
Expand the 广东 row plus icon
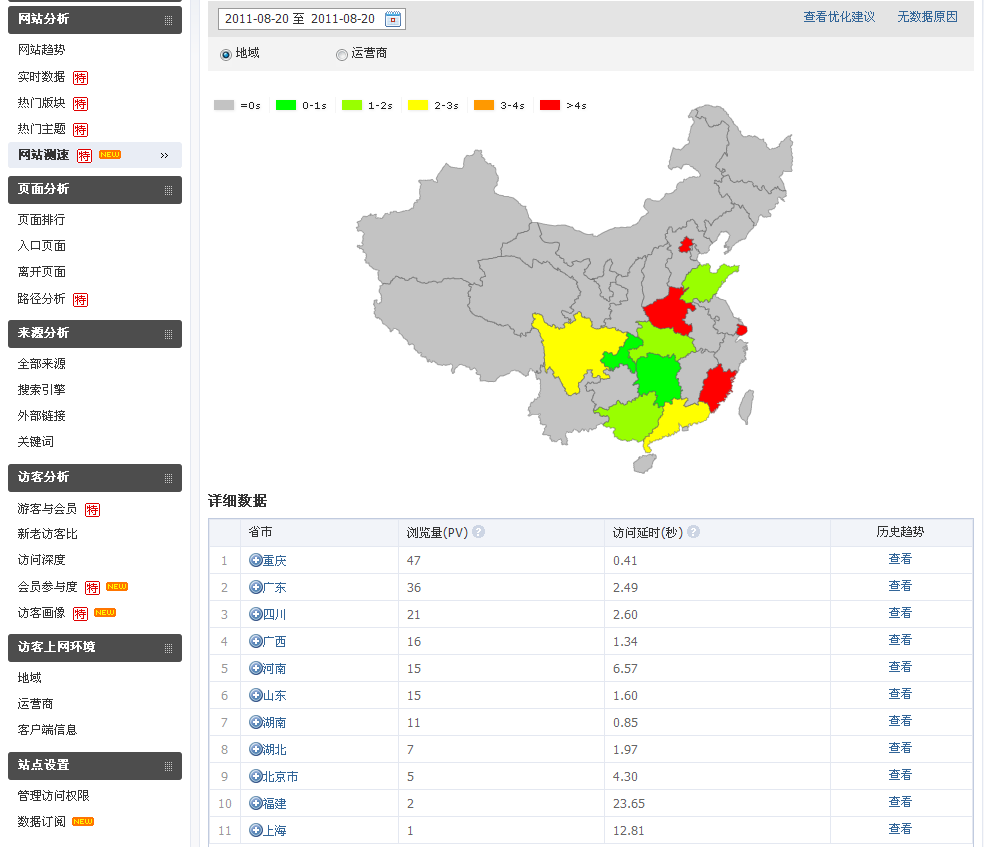point(255,587)
